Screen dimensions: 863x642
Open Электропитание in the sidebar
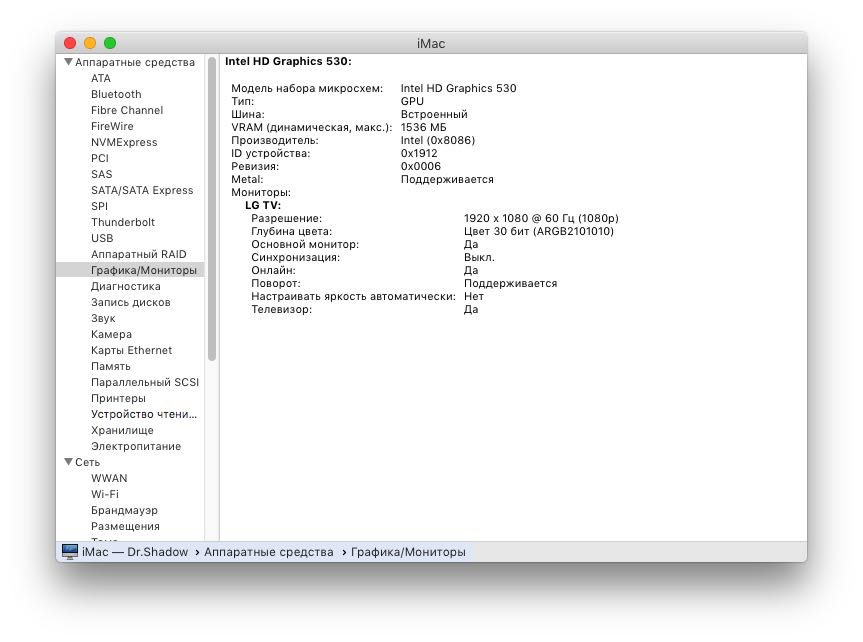pyautogui.click(x=136, y=446)
